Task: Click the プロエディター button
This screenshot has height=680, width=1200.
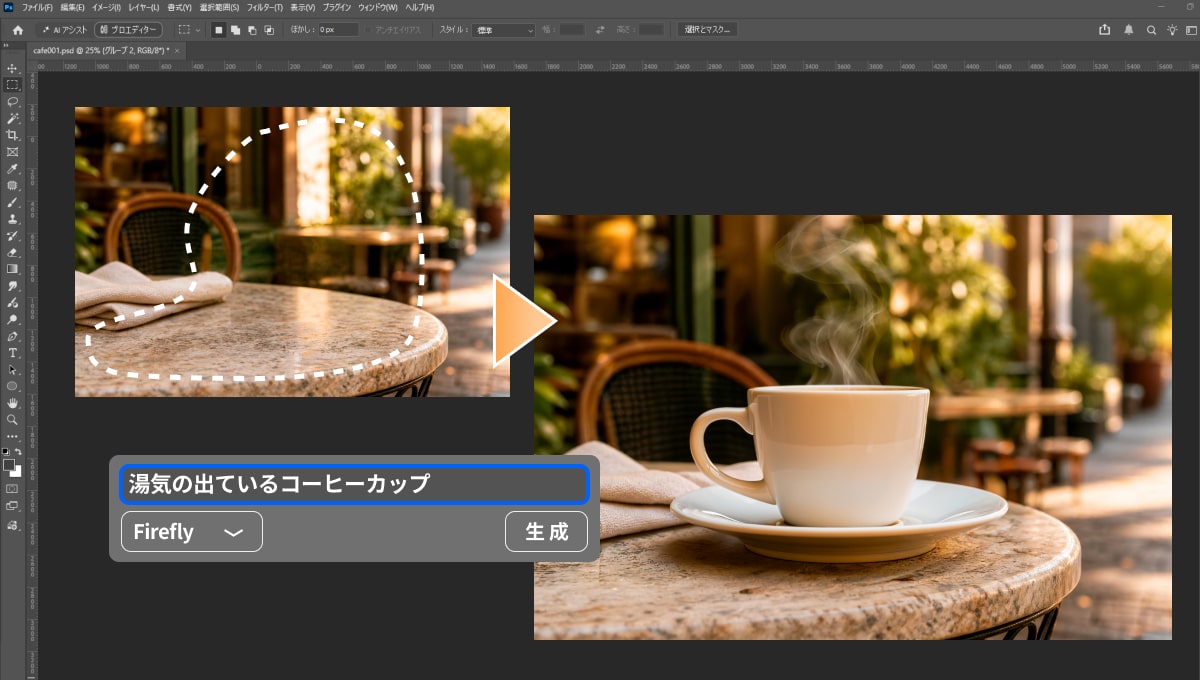Action: [x=128, y=30]
